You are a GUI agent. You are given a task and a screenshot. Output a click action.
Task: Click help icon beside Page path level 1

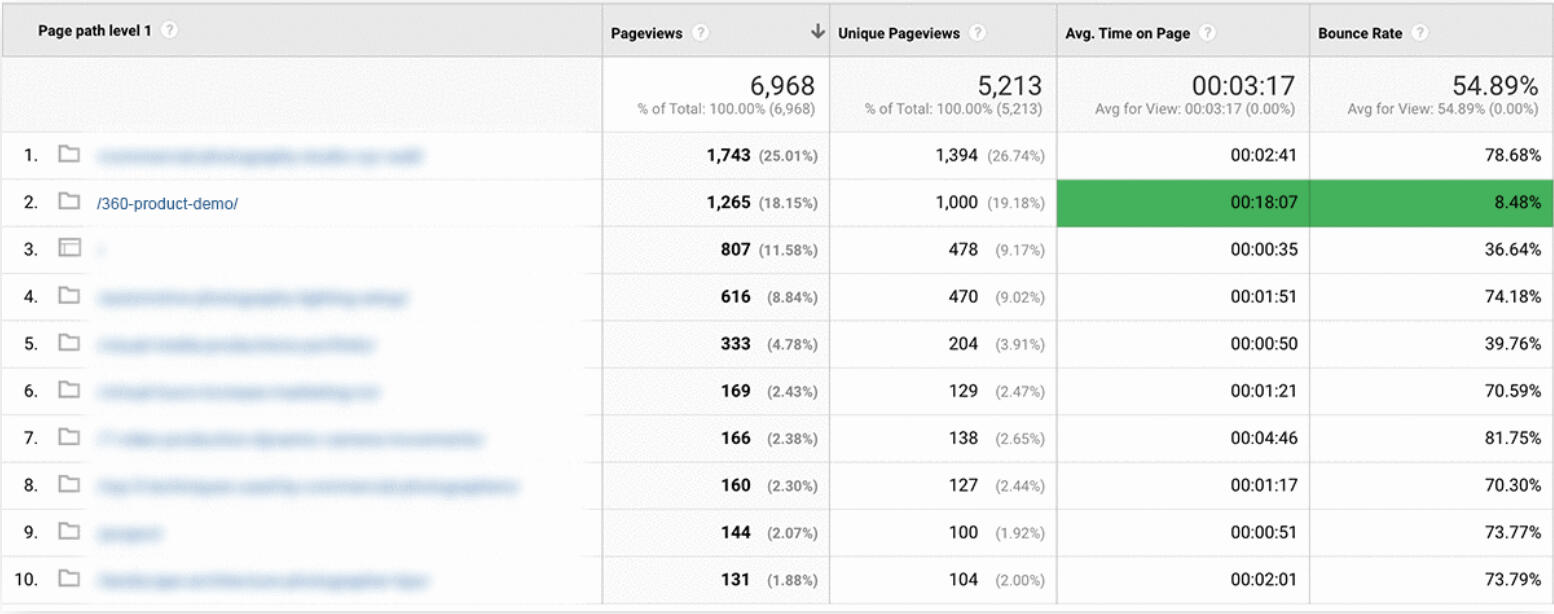tap(170, 31)
